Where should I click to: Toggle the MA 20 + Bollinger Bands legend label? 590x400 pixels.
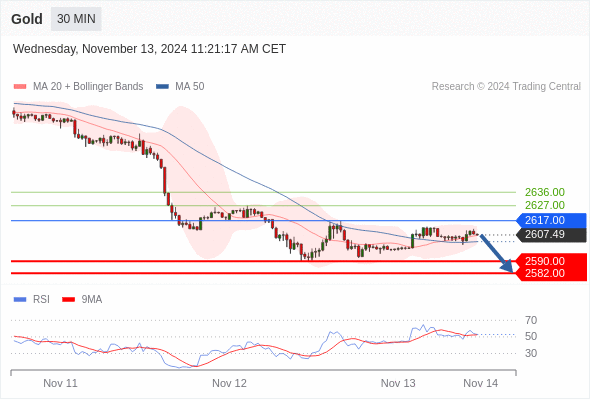88,87
